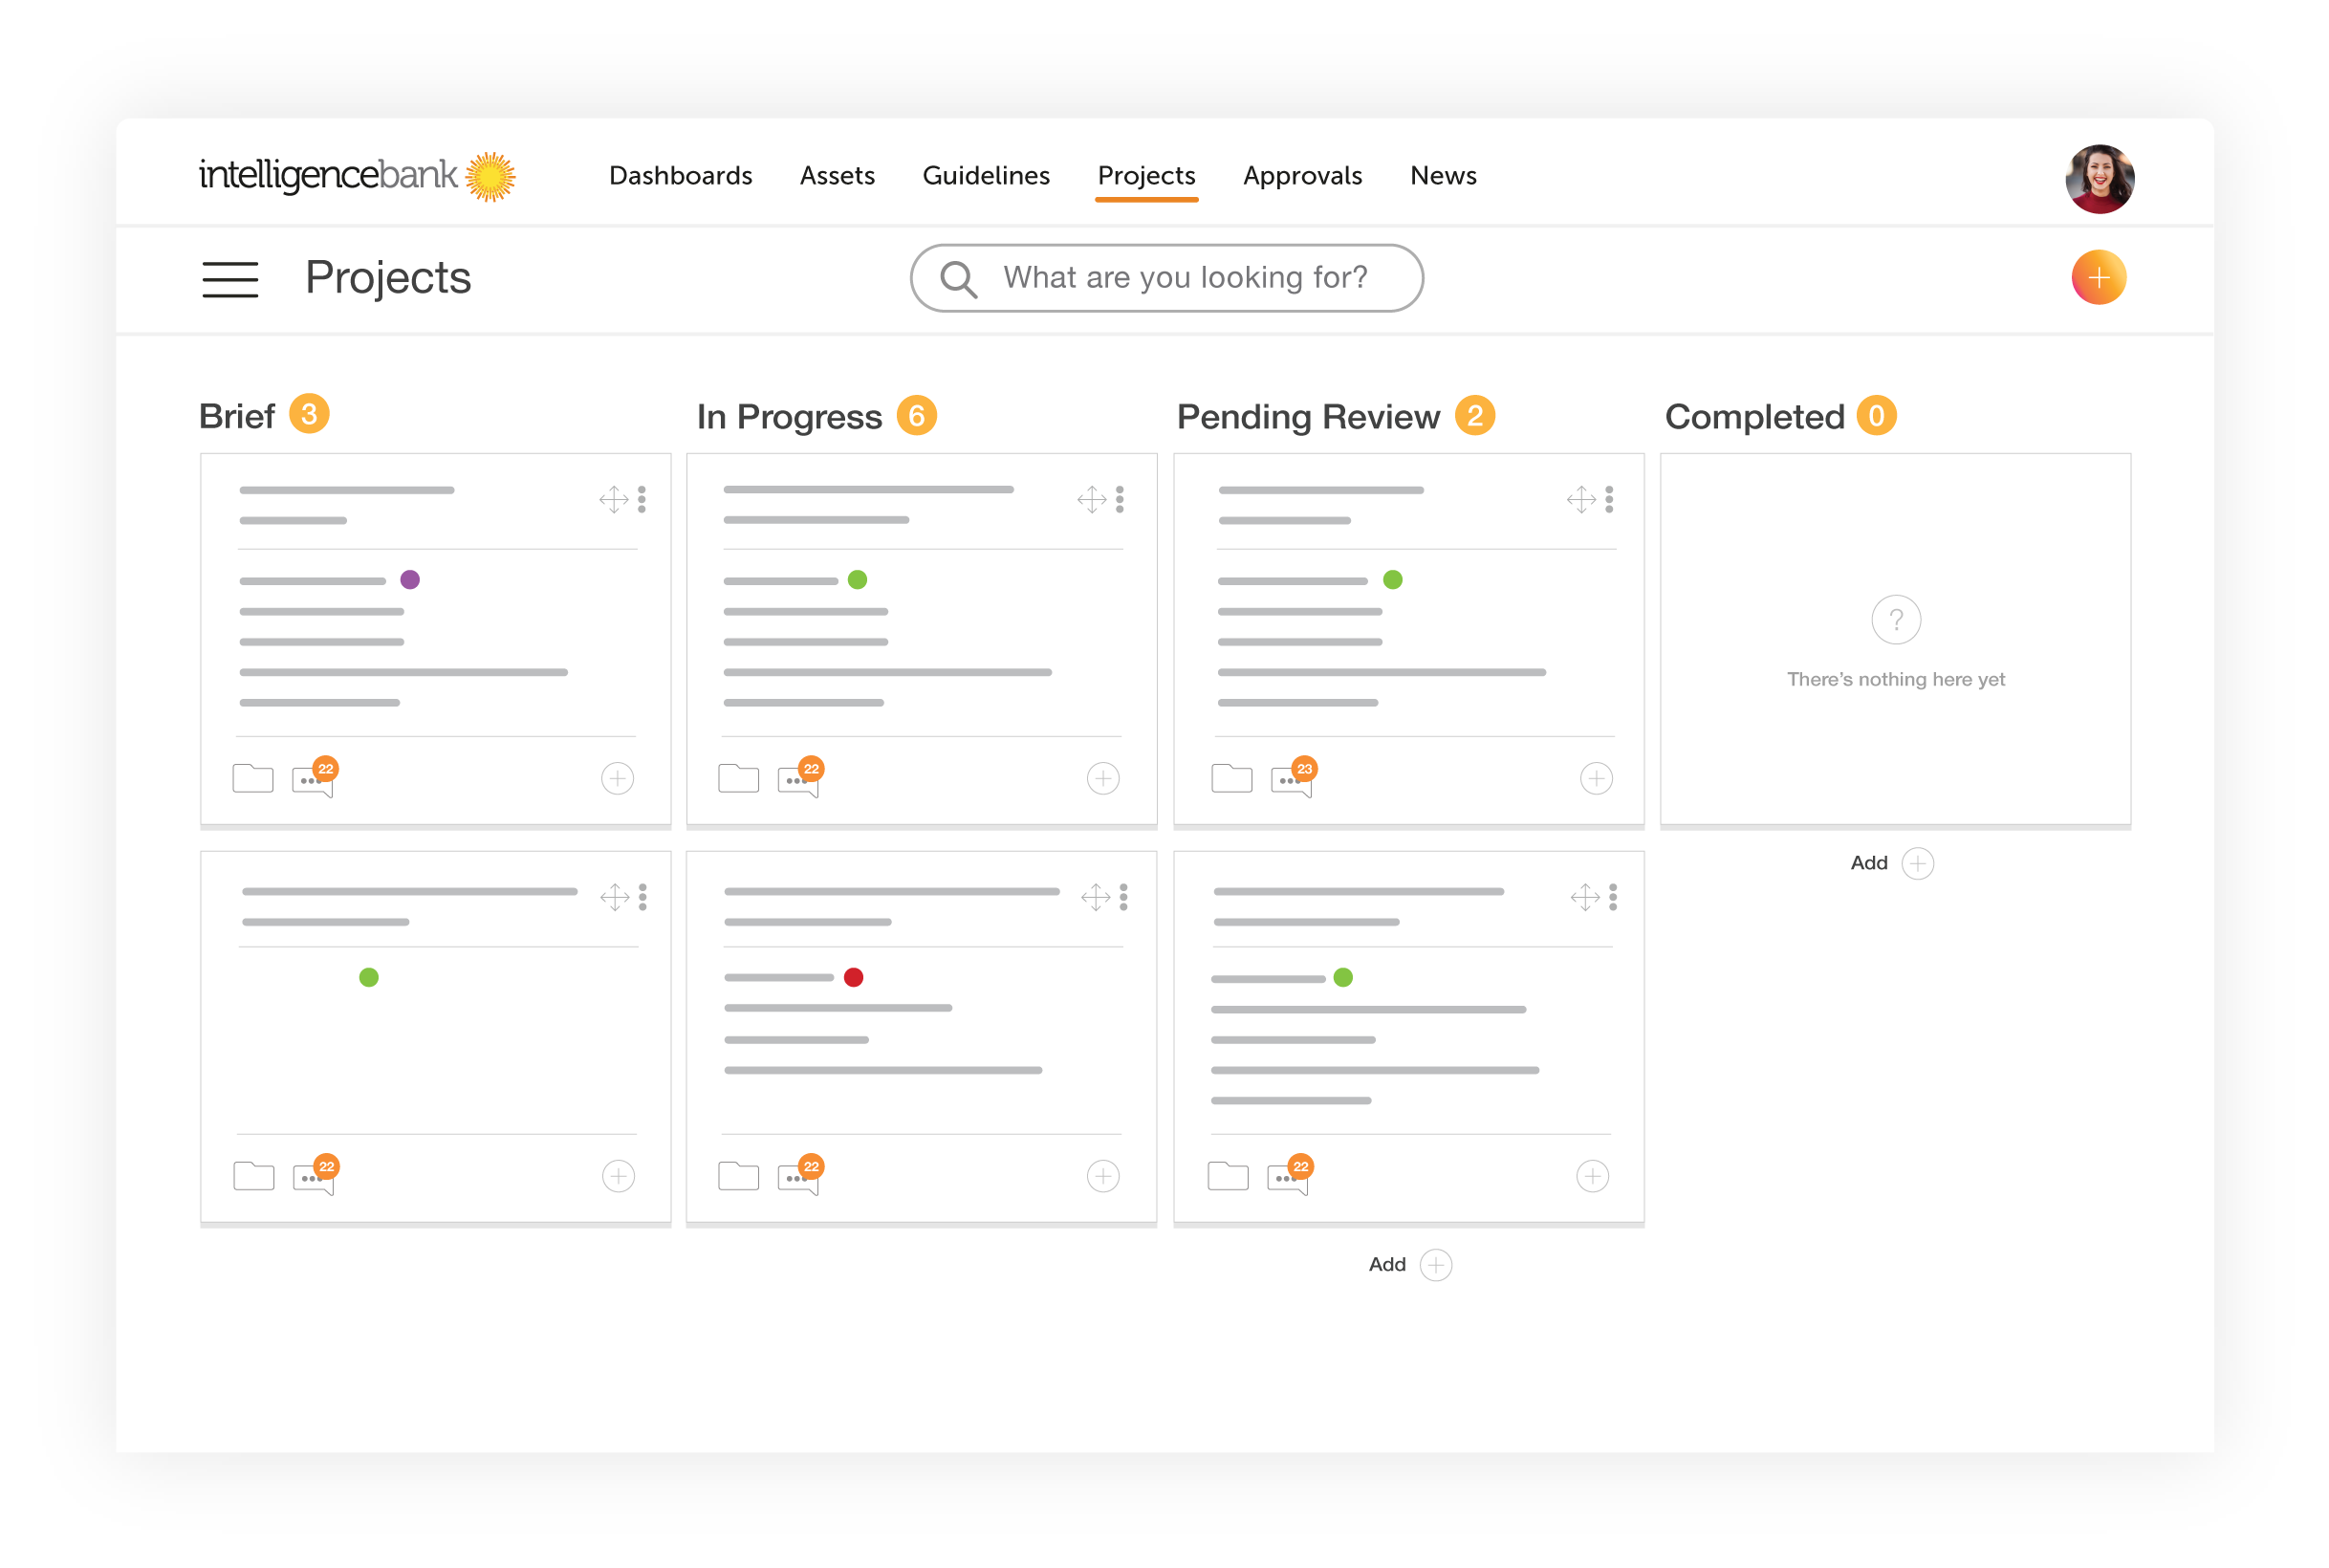
Task: Click the purple status dot
Action: [x=410, y=580]
